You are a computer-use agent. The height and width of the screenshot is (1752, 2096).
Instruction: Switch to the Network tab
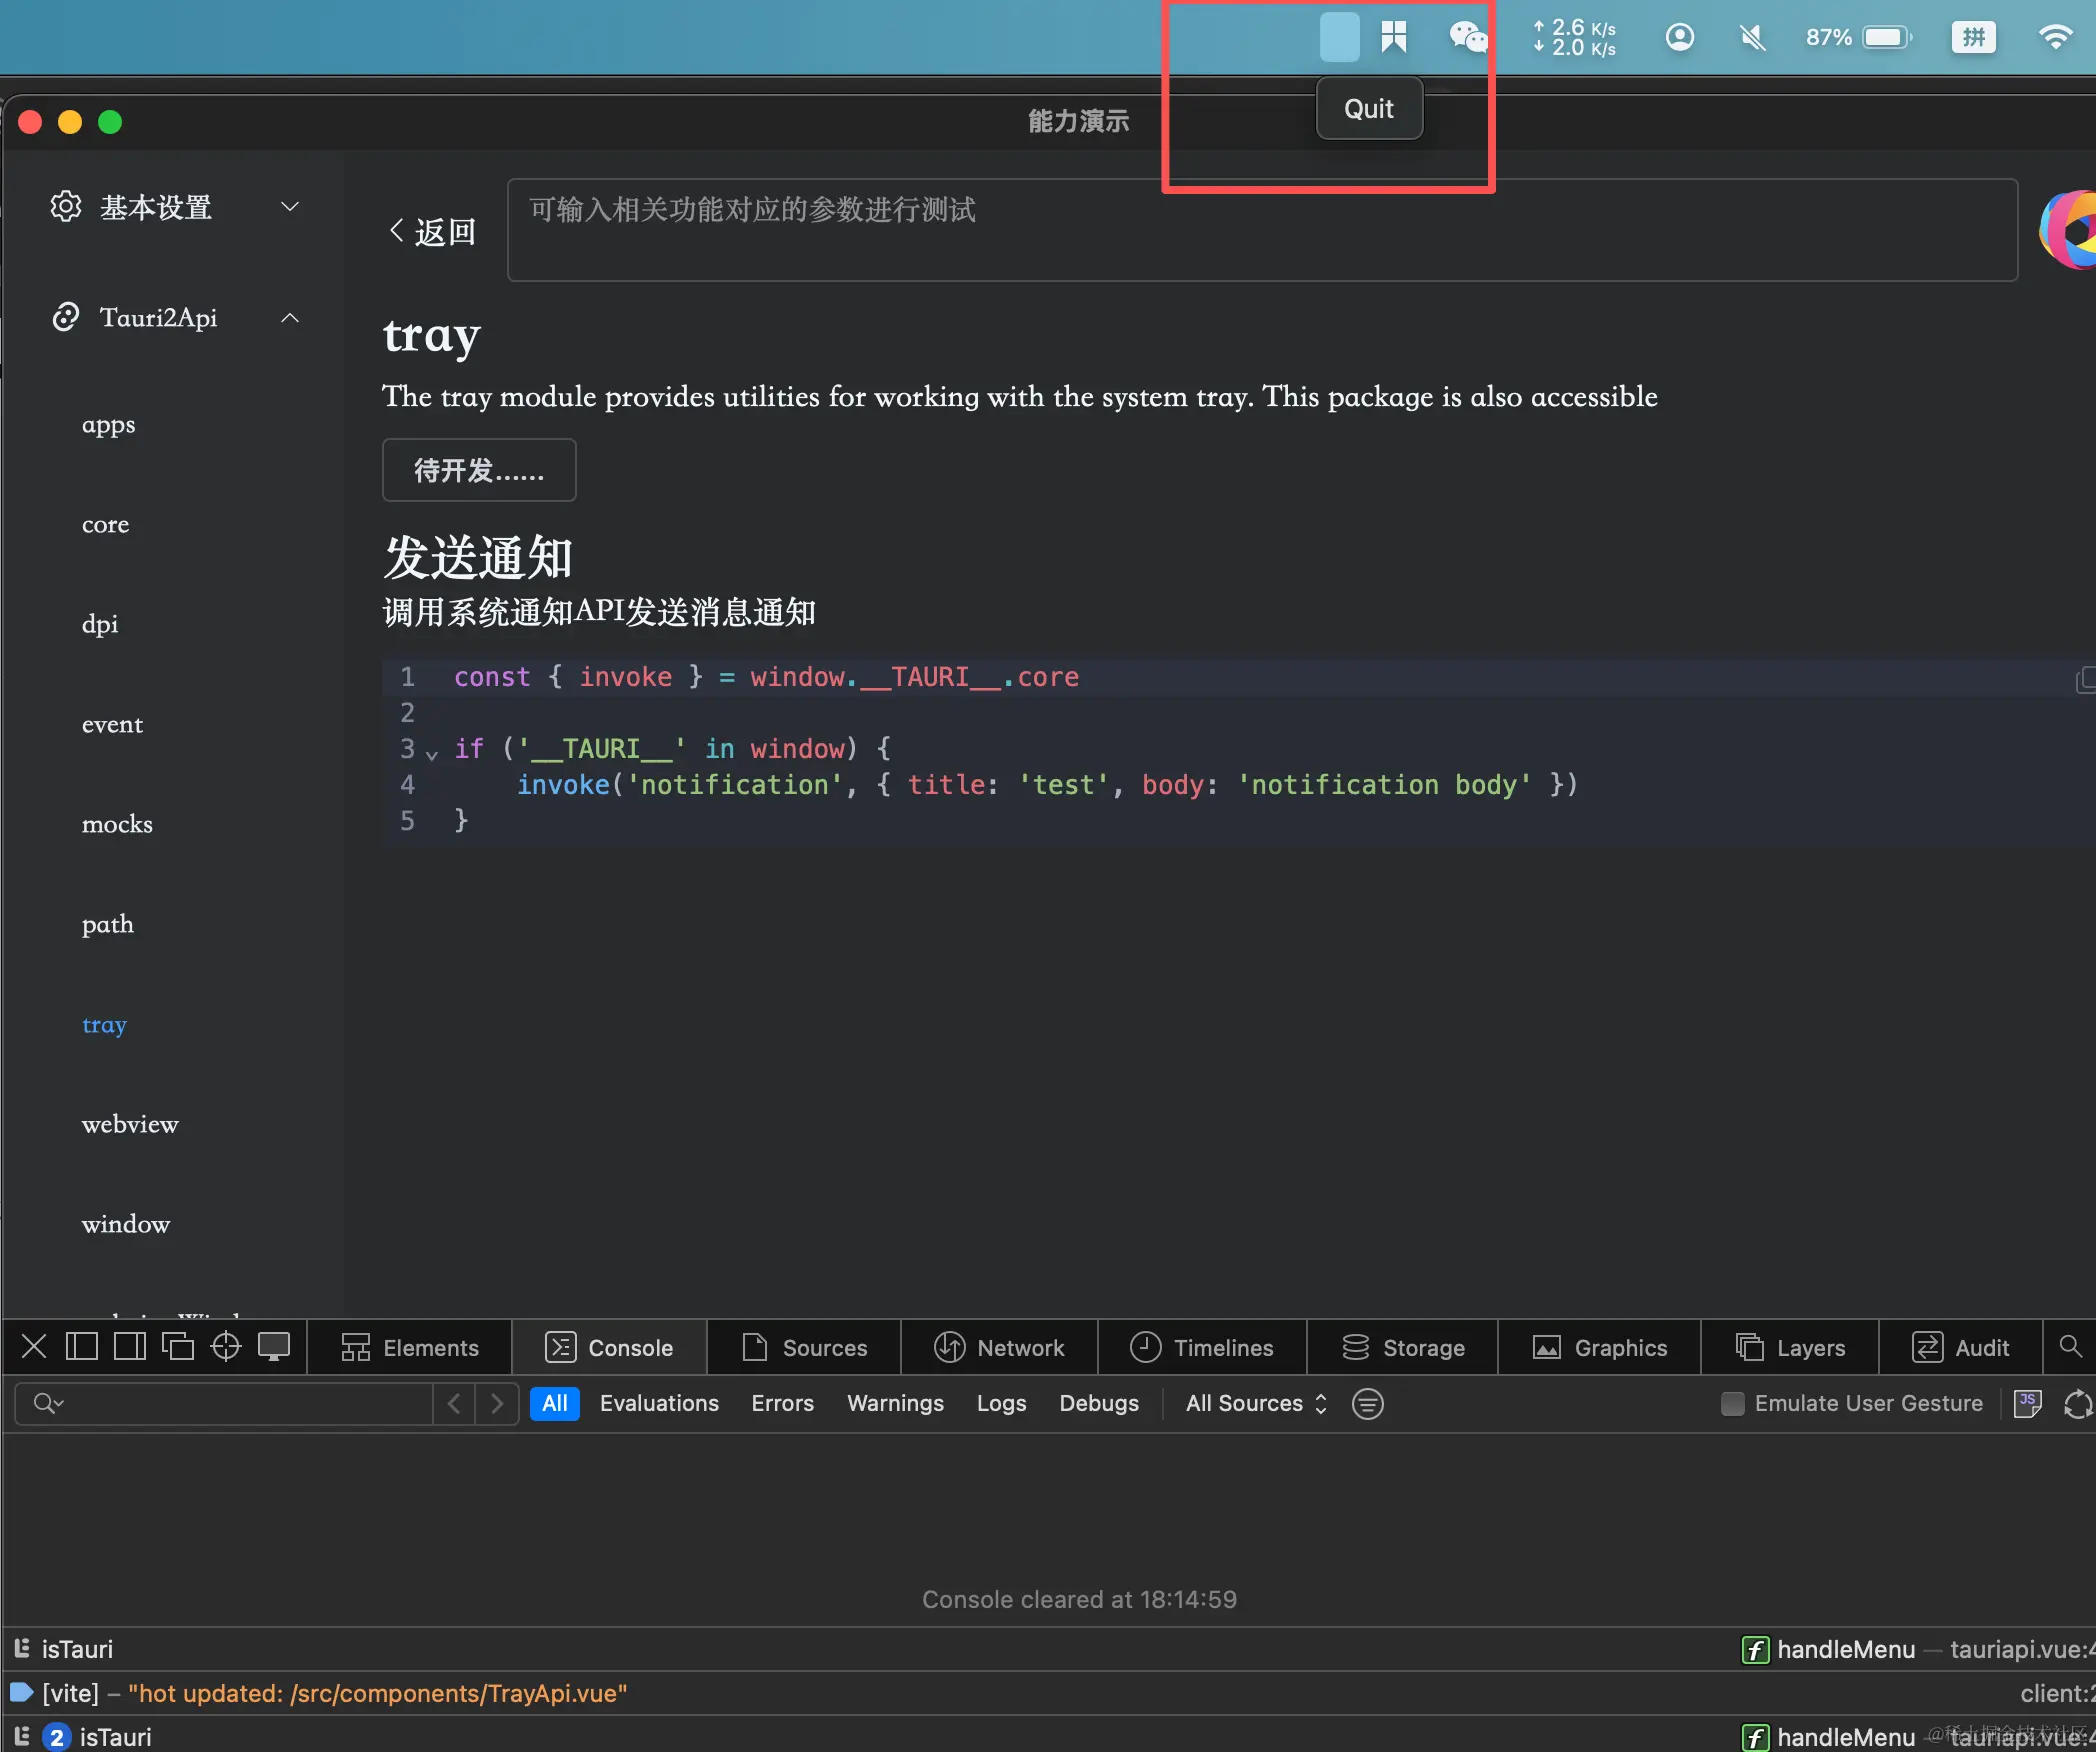pos(999,1348)
